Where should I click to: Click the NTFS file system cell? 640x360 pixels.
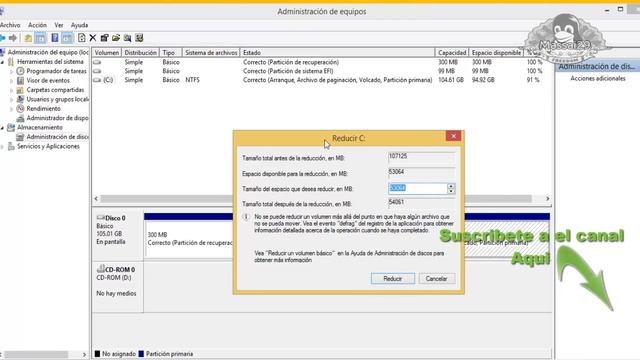(x=192, y=80)
